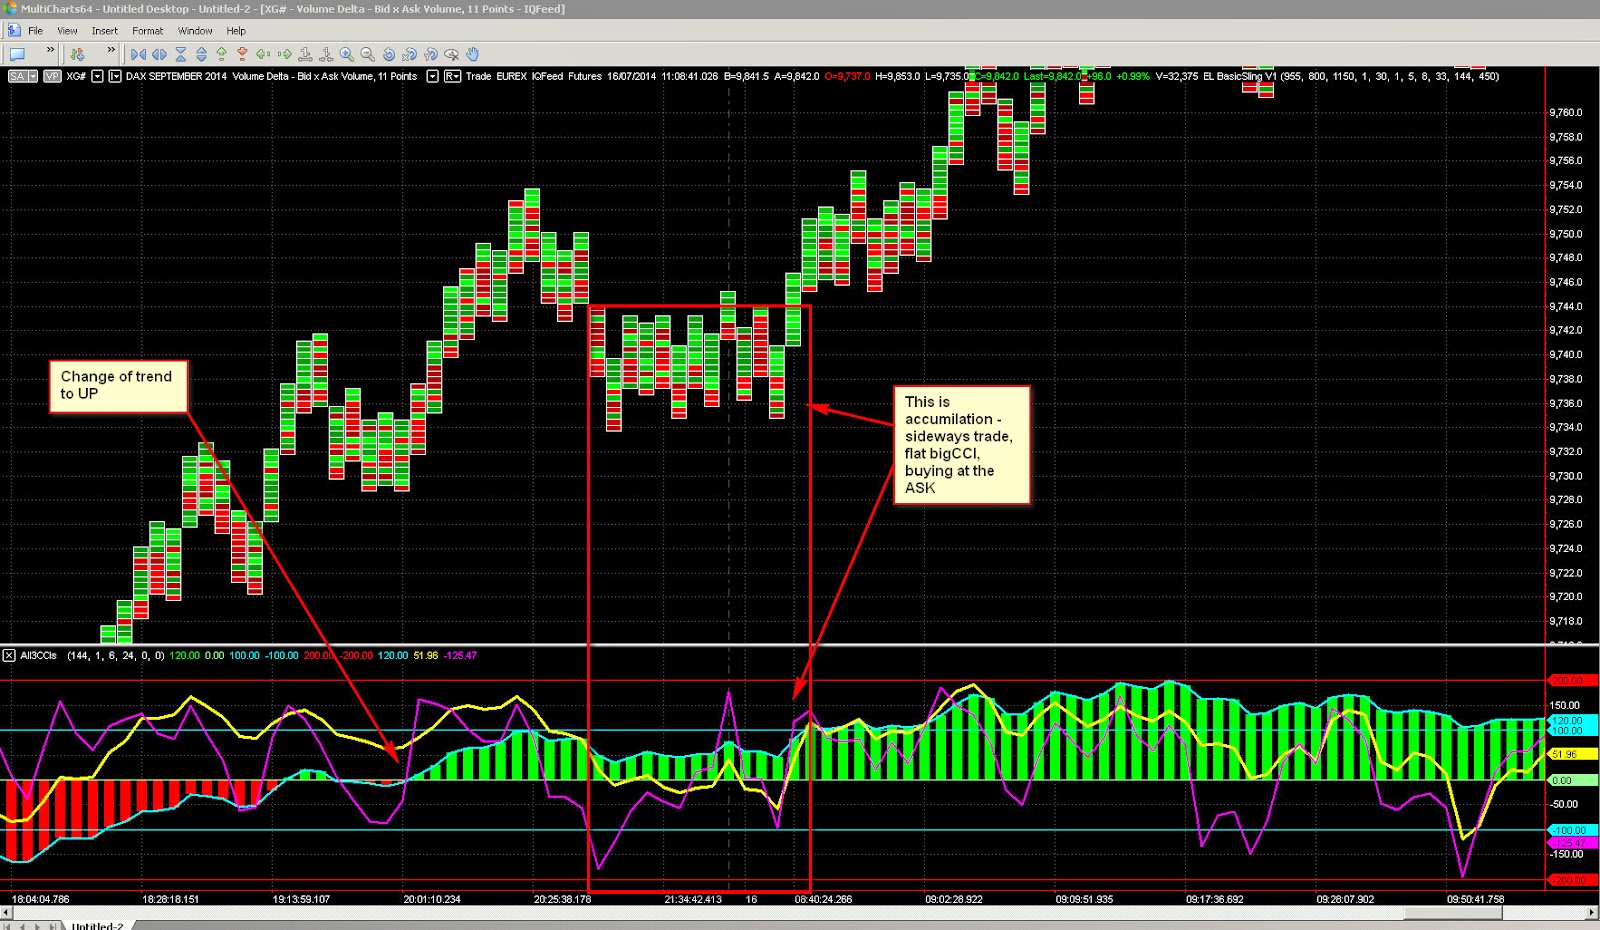
Task: Click the 18:04:04.786 time axis label
Action: [x=41, y=899]
